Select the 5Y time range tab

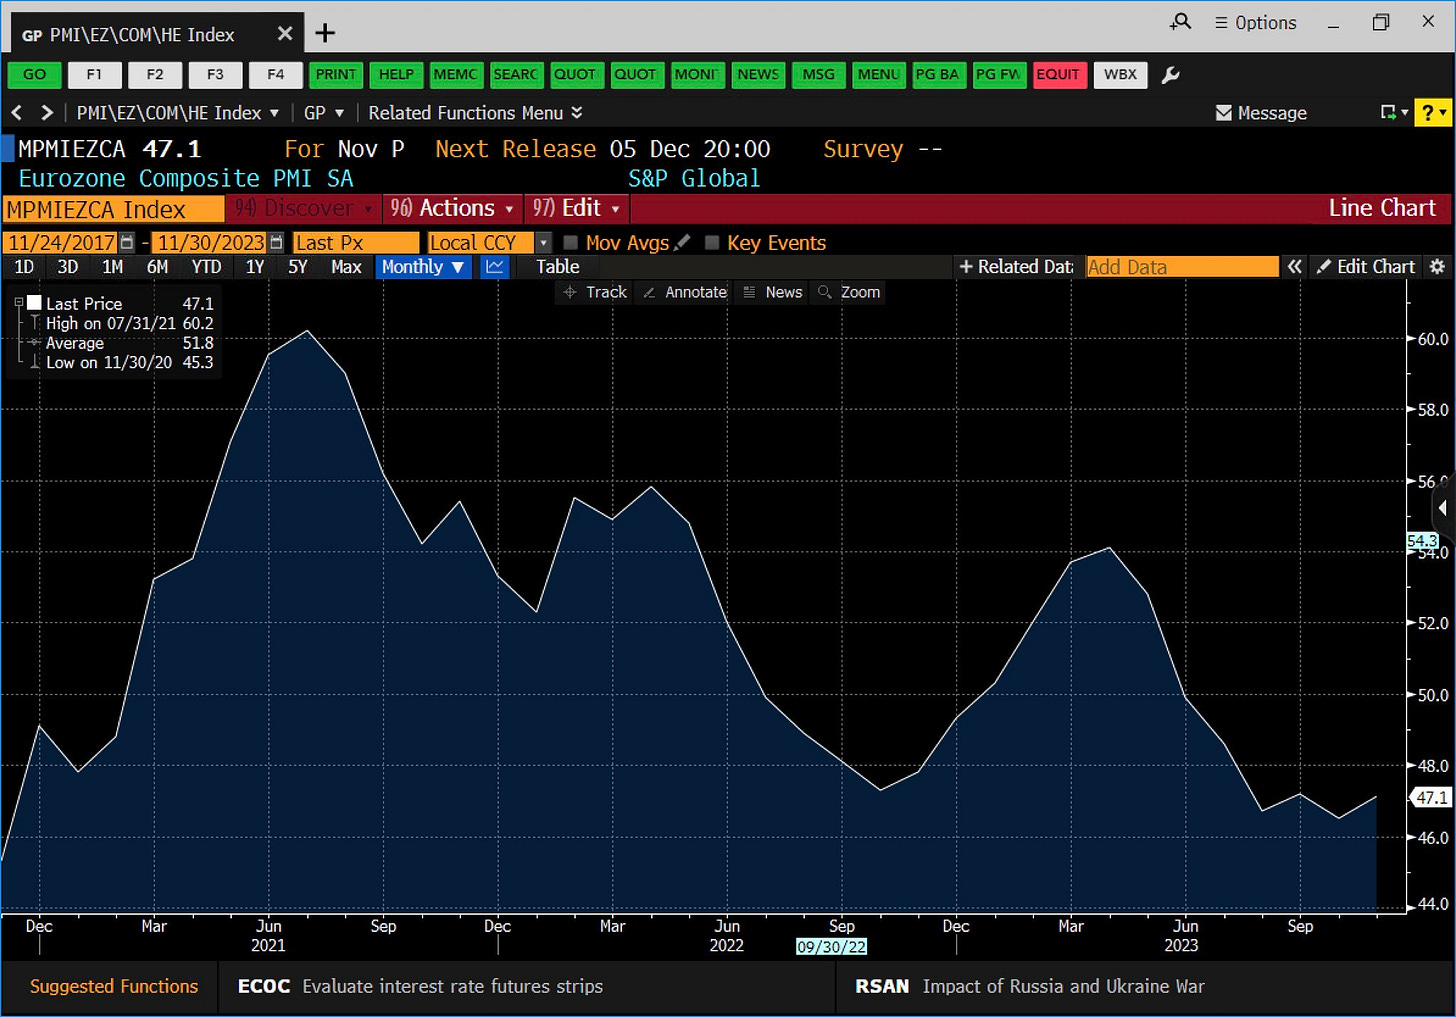[x=297, y=267]
